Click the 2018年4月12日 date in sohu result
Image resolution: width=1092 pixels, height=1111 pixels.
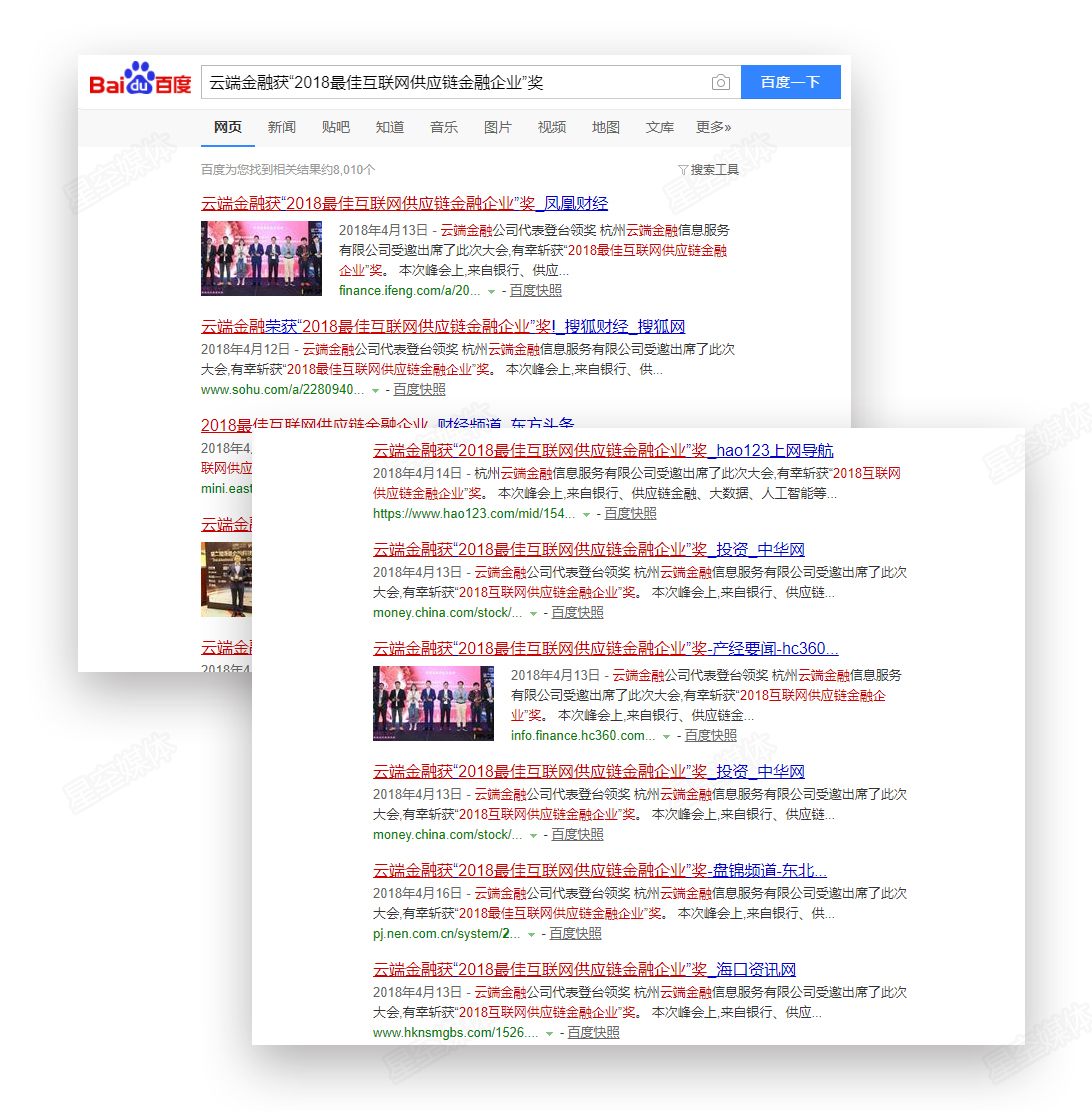tap(245, 349)
